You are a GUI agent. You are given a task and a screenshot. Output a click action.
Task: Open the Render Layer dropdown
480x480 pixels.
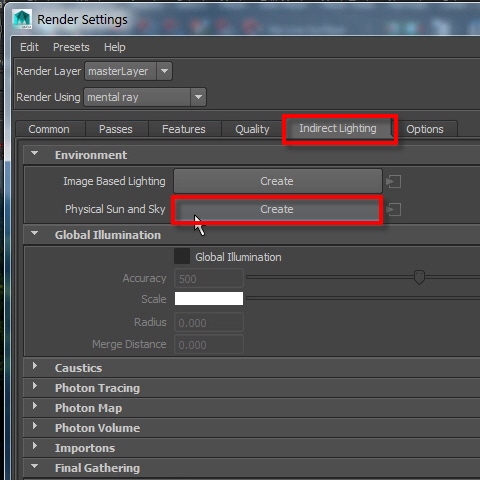tap(129, 71)
